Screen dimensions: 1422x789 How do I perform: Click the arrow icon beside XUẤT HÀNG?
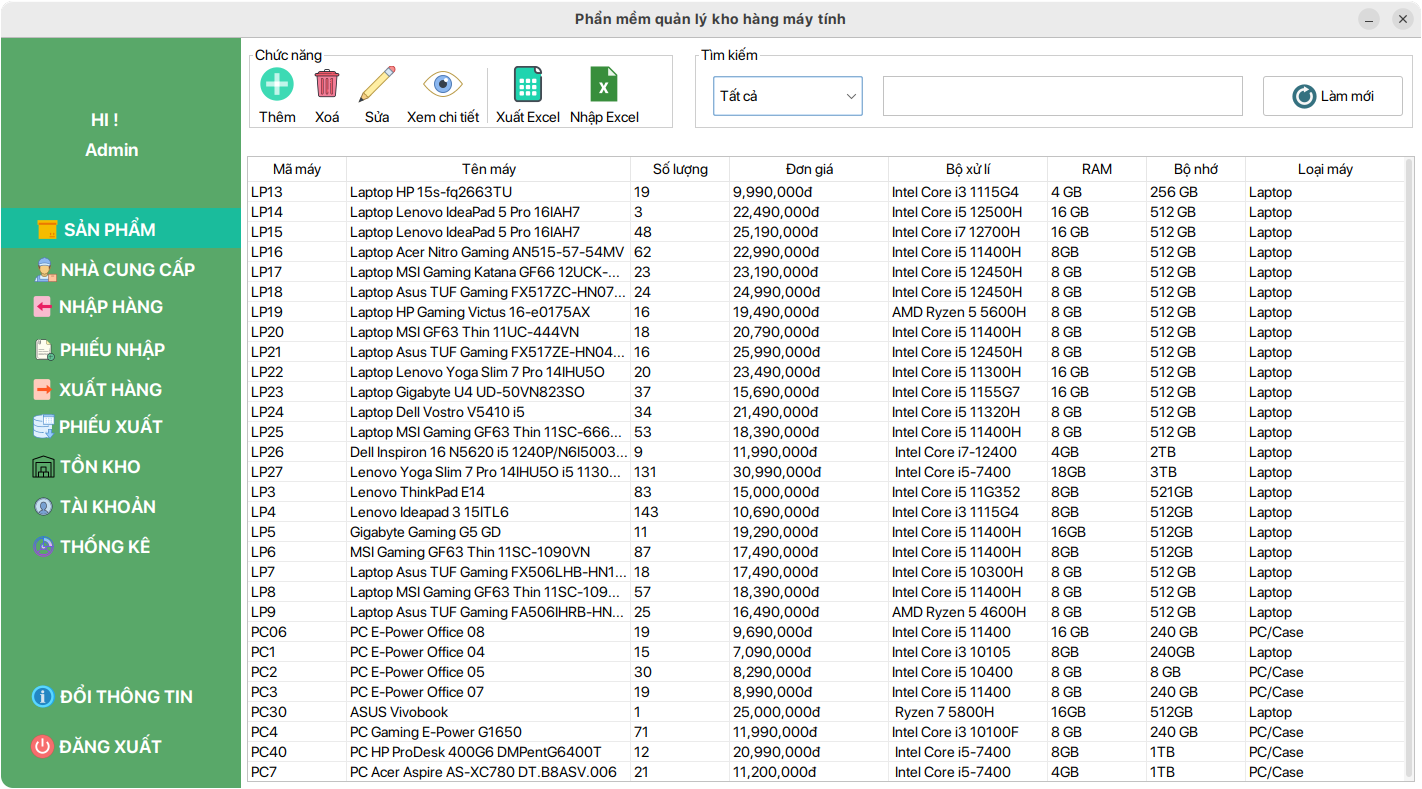(x=43, y=389)
